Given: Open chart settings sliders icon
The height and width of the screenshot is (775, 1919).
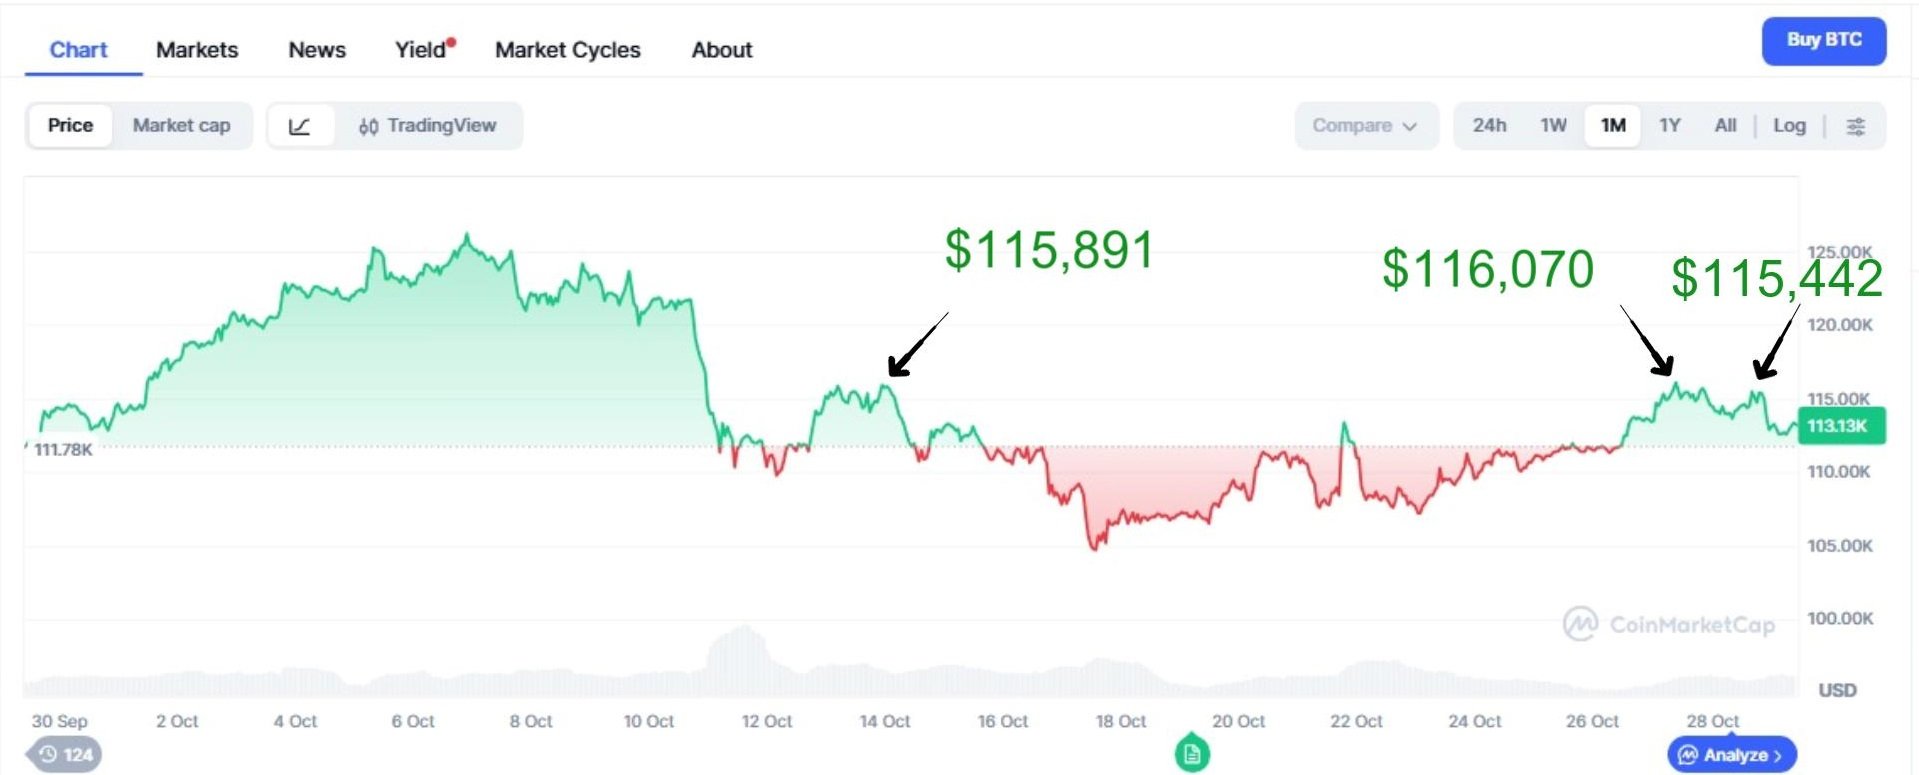Looking at the screenshot, I should click(x=1855, y=126).
